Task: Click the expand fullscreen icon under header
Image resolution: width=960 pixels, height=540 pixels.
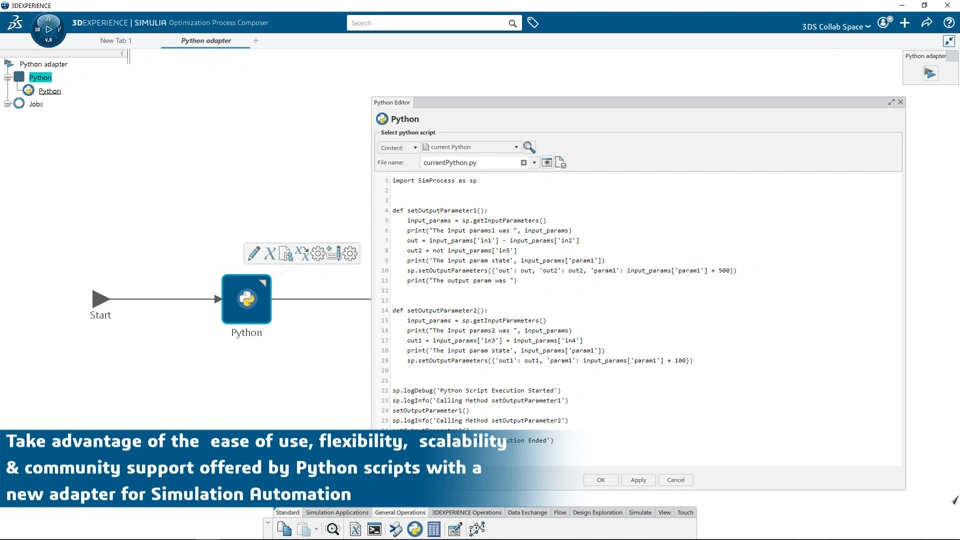Action: (949, 41)
